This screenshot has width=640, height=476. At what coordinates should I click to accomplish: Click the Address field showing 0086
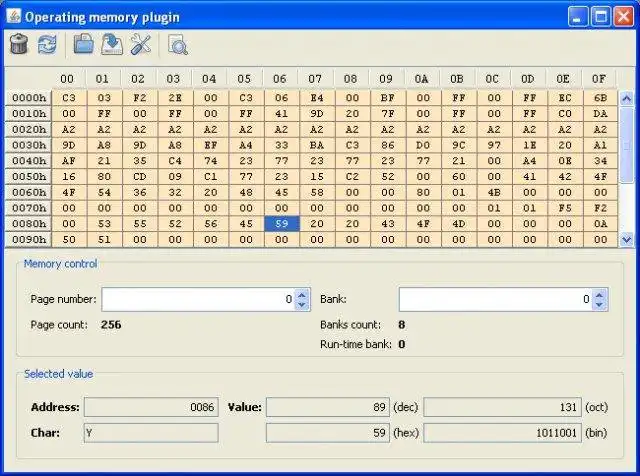pyautogui.click(x=151, y=407)
